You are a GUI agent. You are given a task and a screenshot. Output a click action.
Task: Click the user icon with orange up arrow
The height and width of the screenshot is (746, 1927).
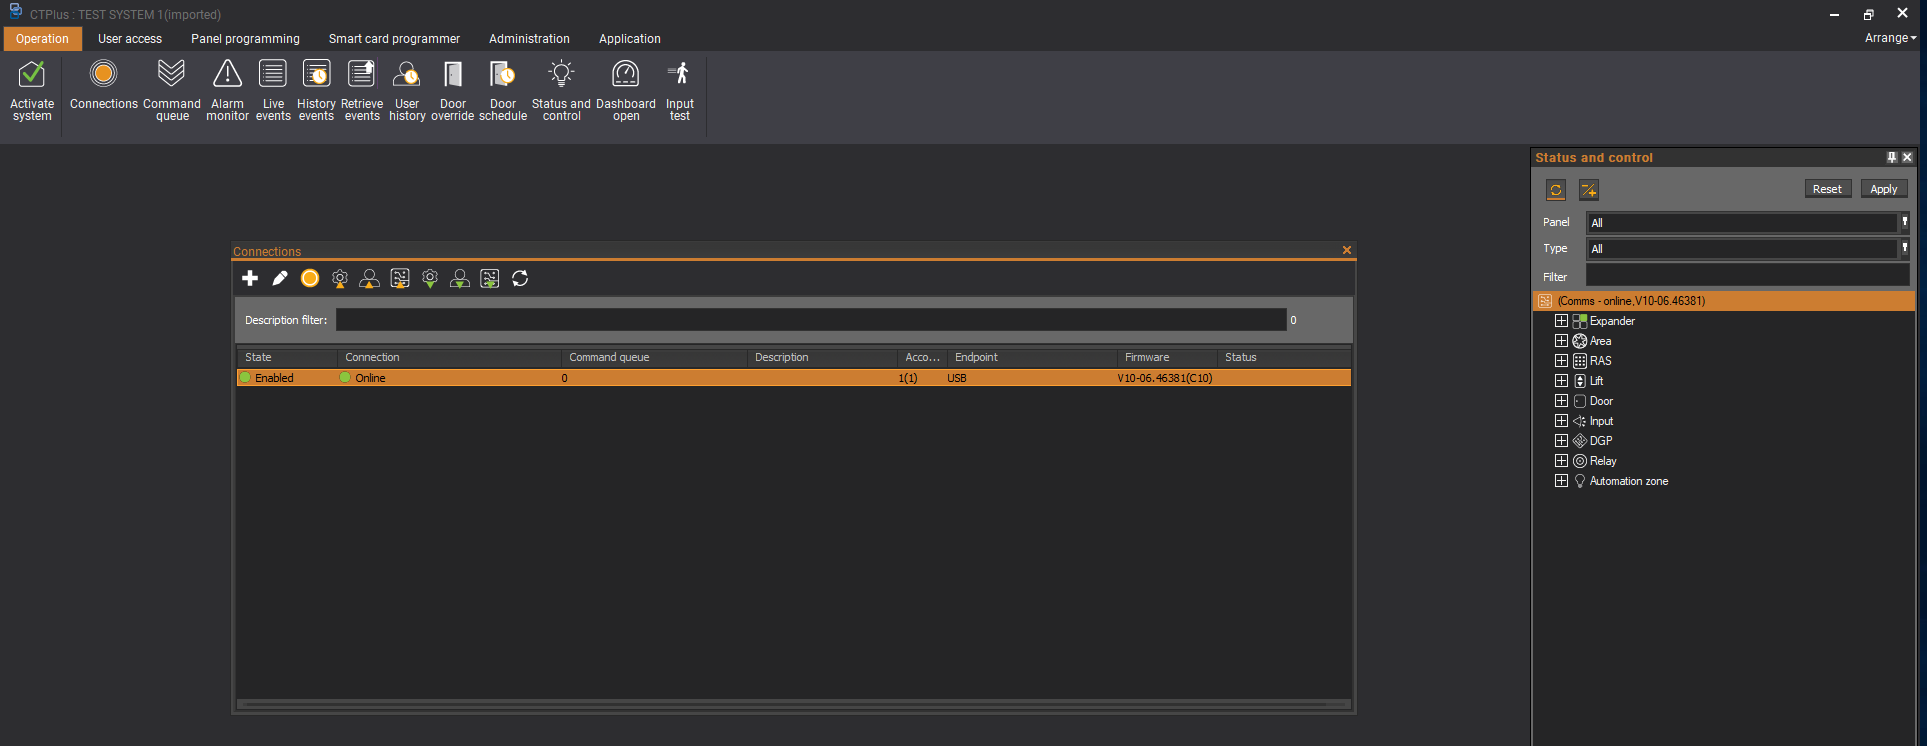coord(370,278)
